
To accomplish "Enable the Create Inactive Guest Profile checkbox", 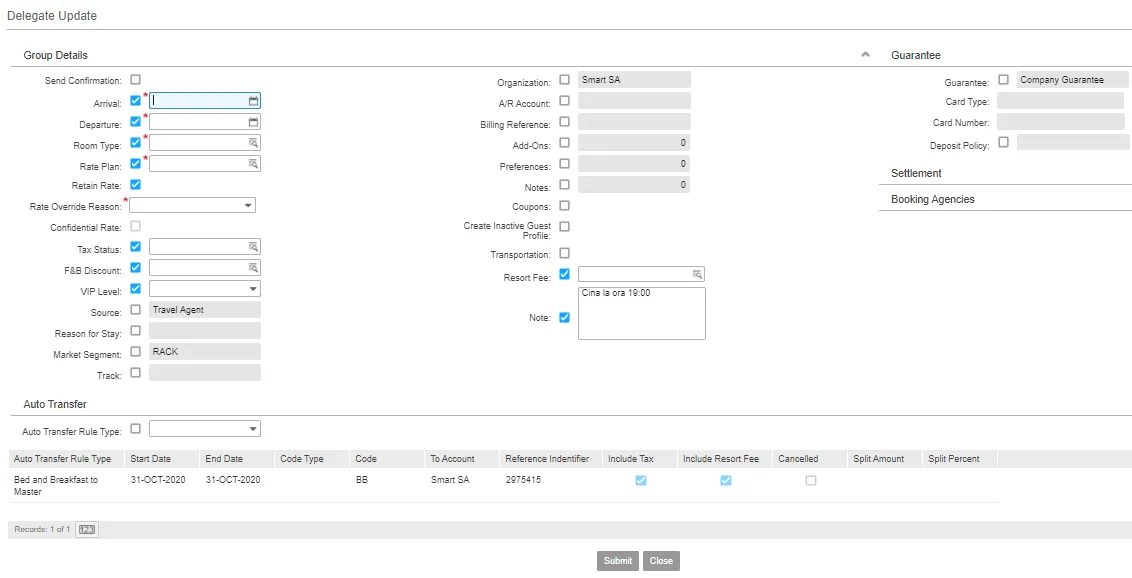I will pyautogui.click(x=565, y=227).
